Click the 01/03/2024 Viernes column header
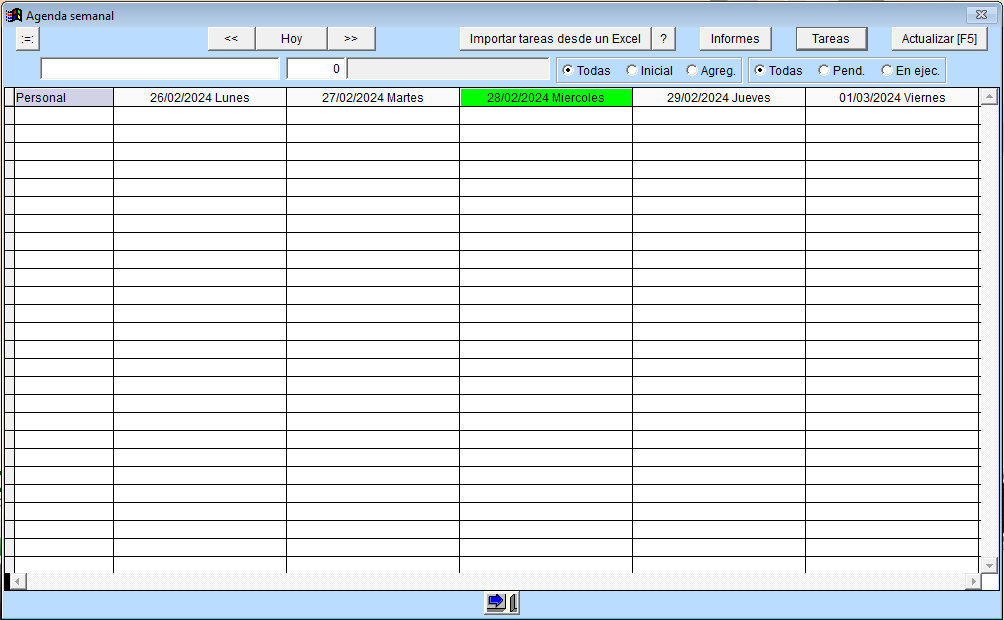 892,97
